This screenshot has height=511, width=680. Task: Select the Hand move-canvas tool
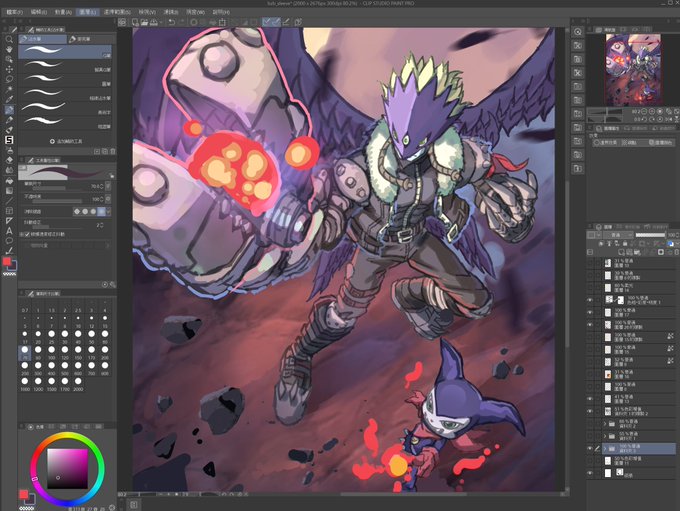[9, 49]
